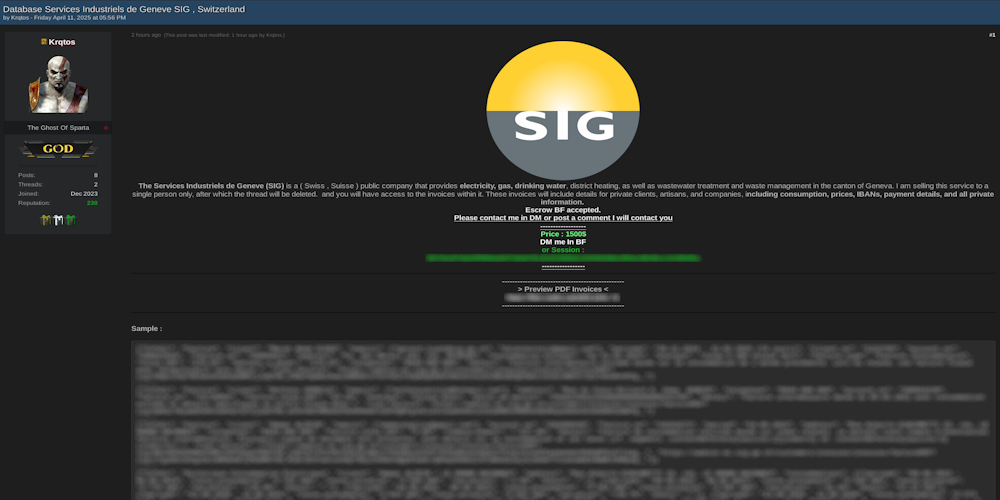The width and height of the screenshot is (1000, 500).
Task: Open the Krqtos username profile link
Action: [62, 42]
